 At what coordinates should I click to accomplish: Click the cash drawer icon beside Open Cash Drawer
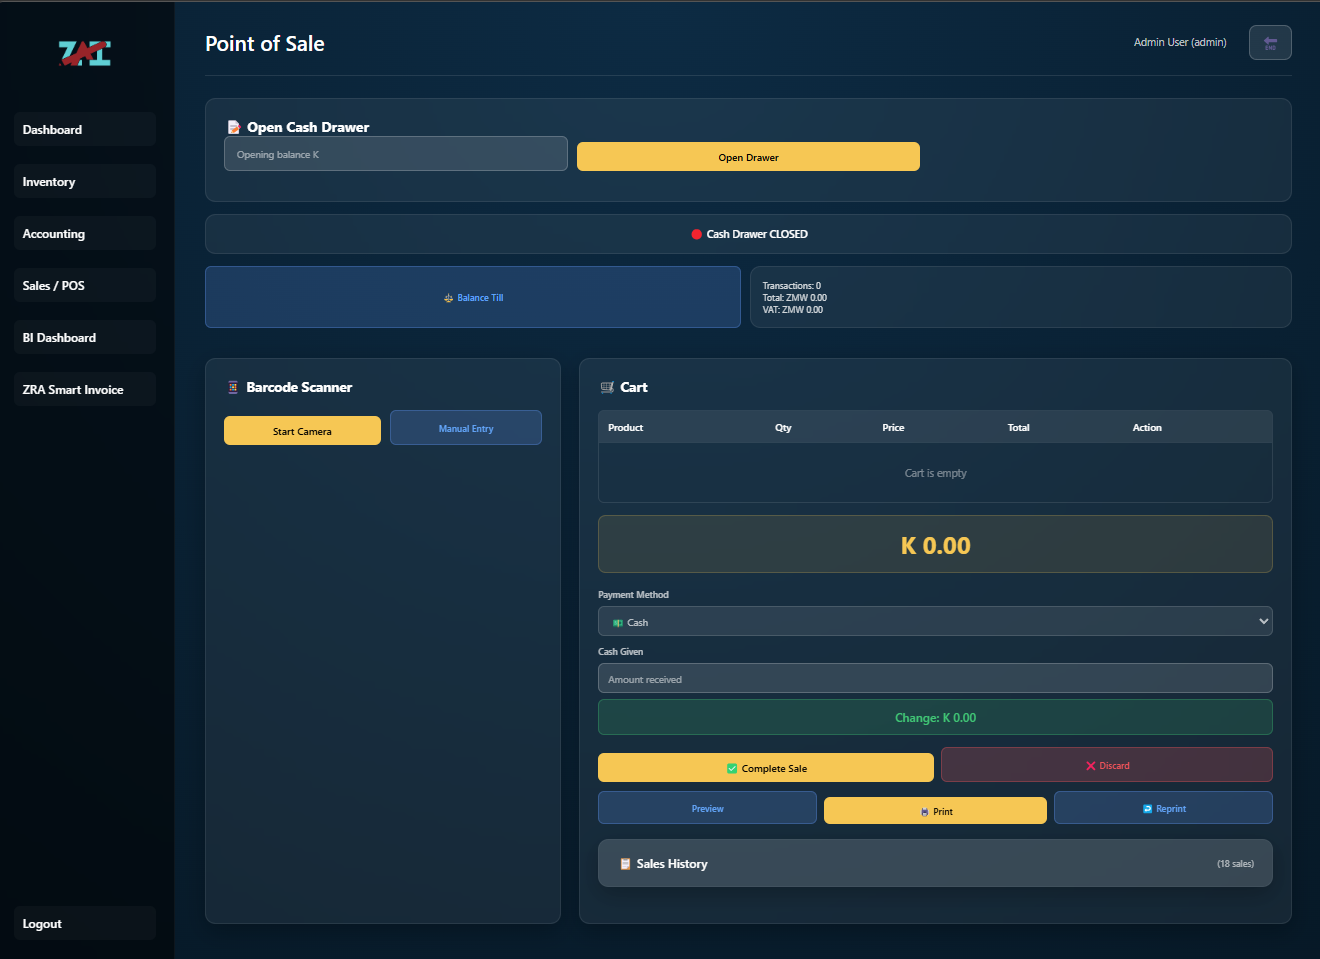(234, 127)
